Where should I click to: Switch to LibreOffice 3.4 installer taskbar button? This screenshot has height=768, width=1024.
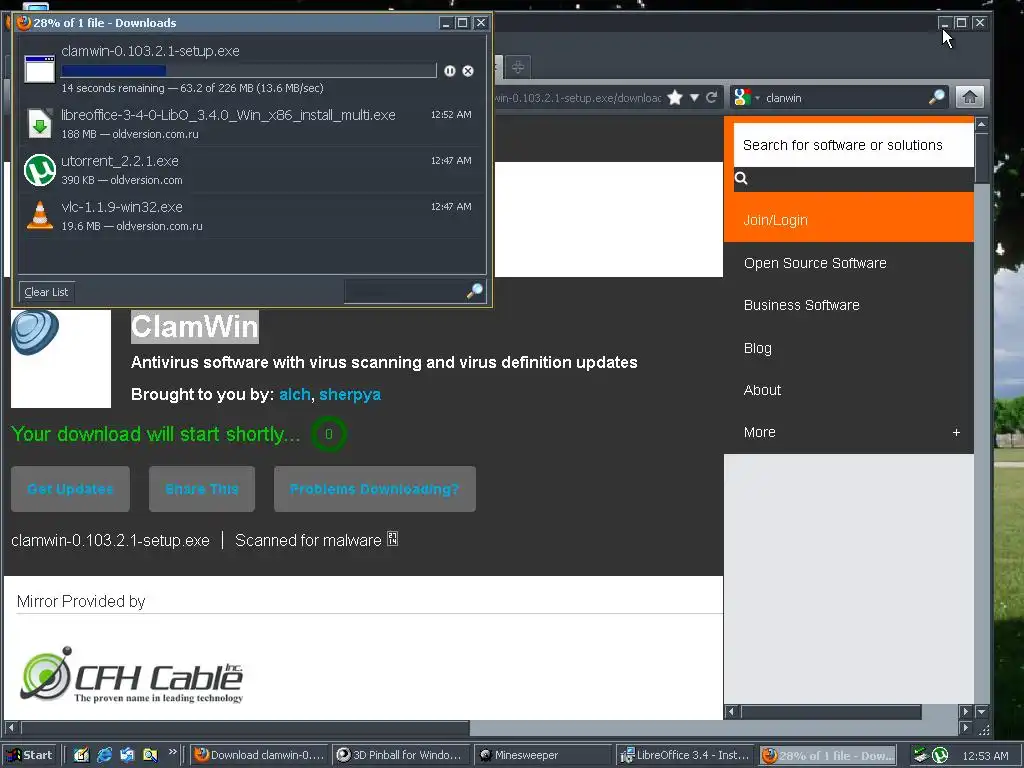(684, 755)
